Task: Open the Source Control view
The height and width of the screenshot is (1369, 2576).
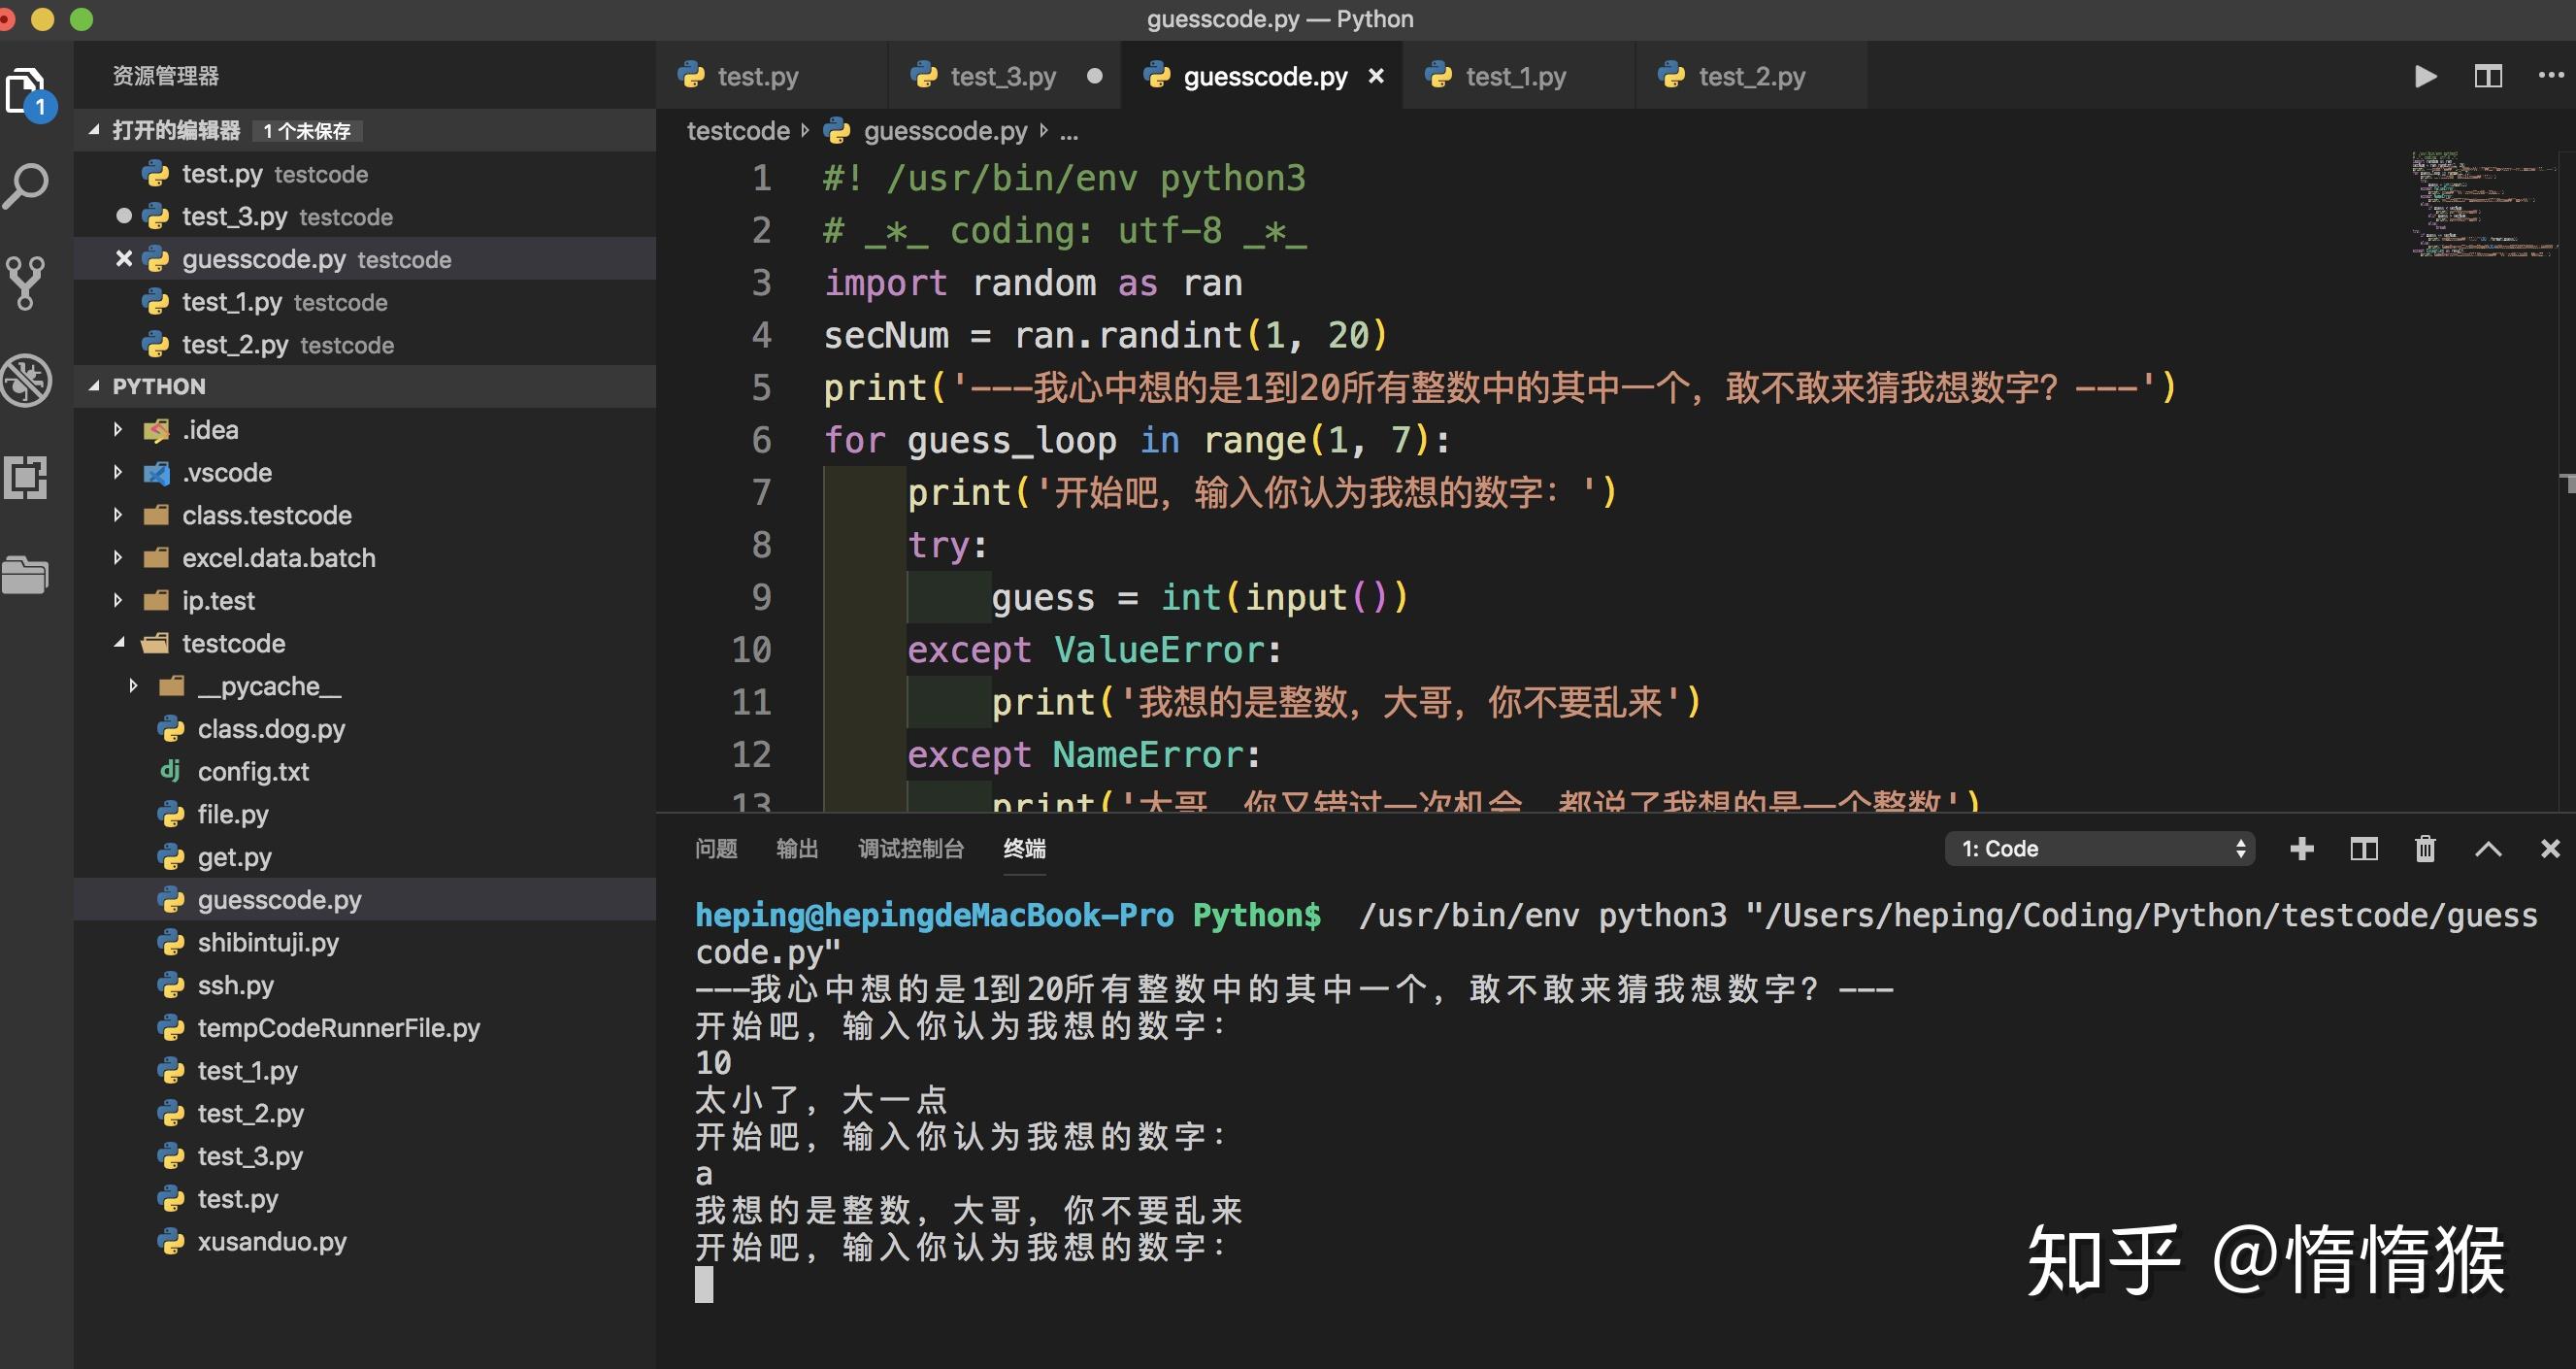Action: tap(27, 282)
